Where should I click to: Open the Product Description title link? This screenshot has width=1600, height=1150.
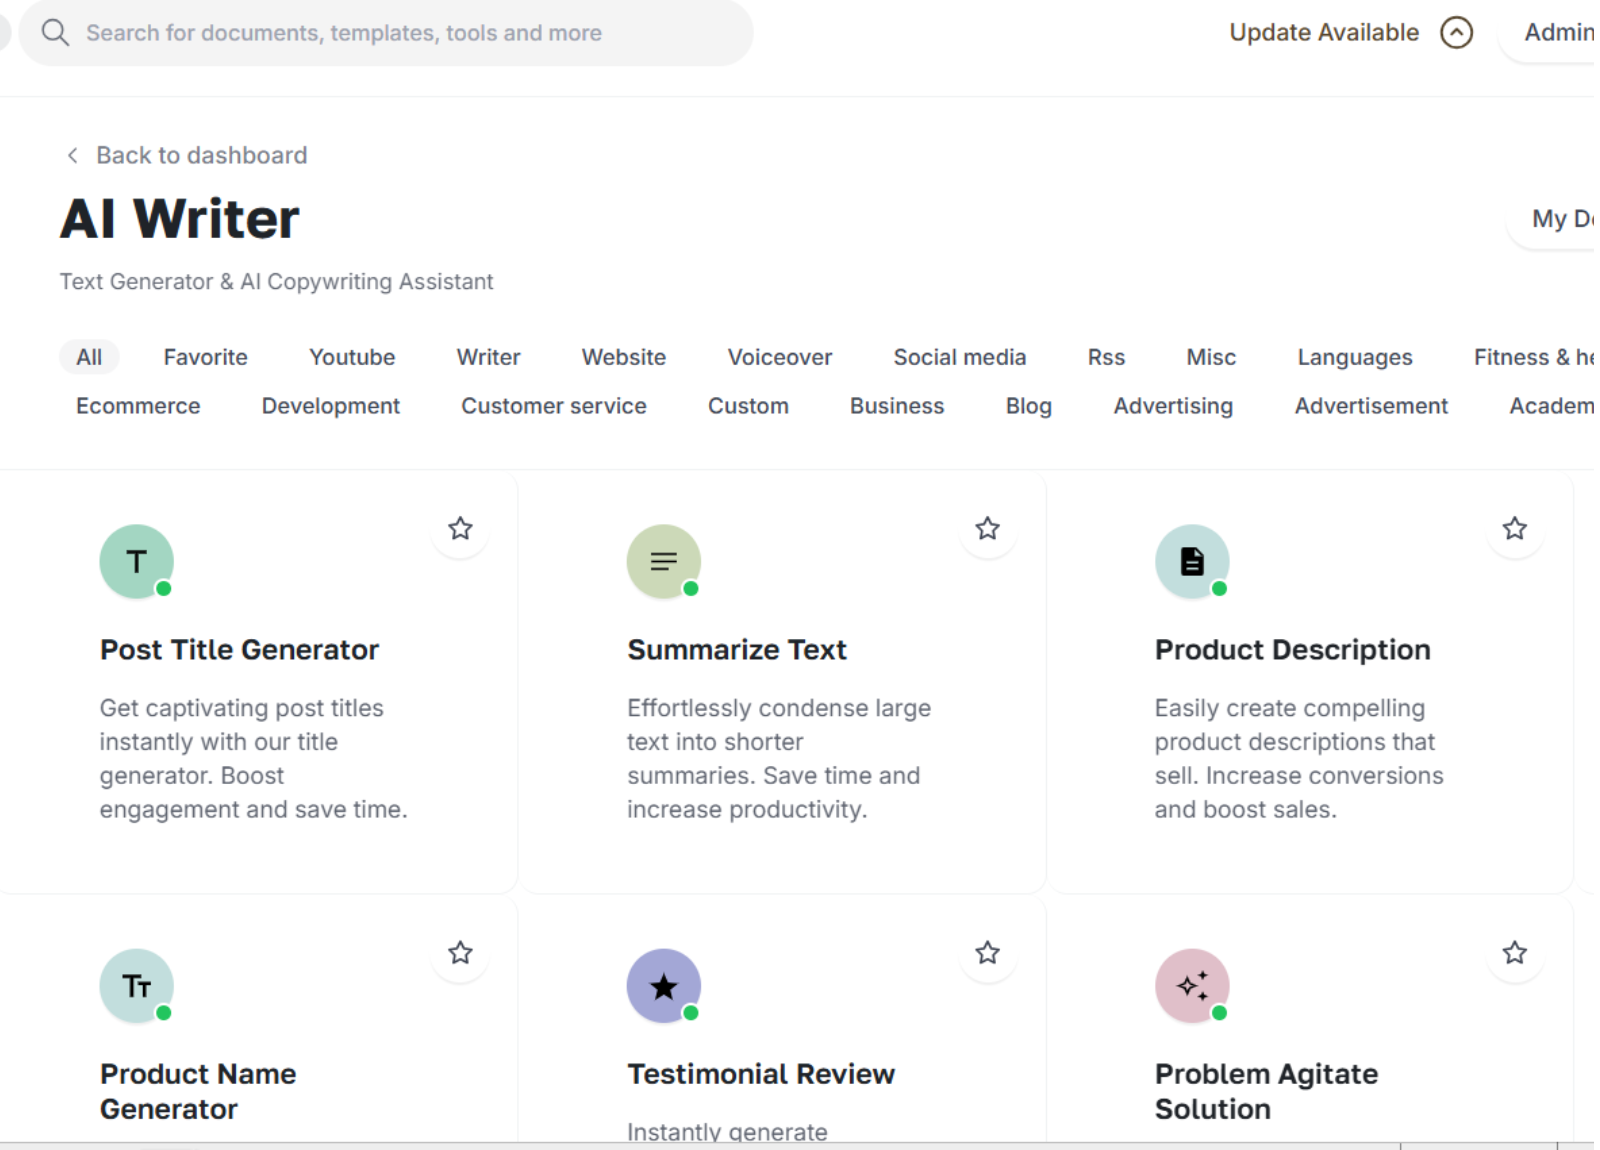1292,650
